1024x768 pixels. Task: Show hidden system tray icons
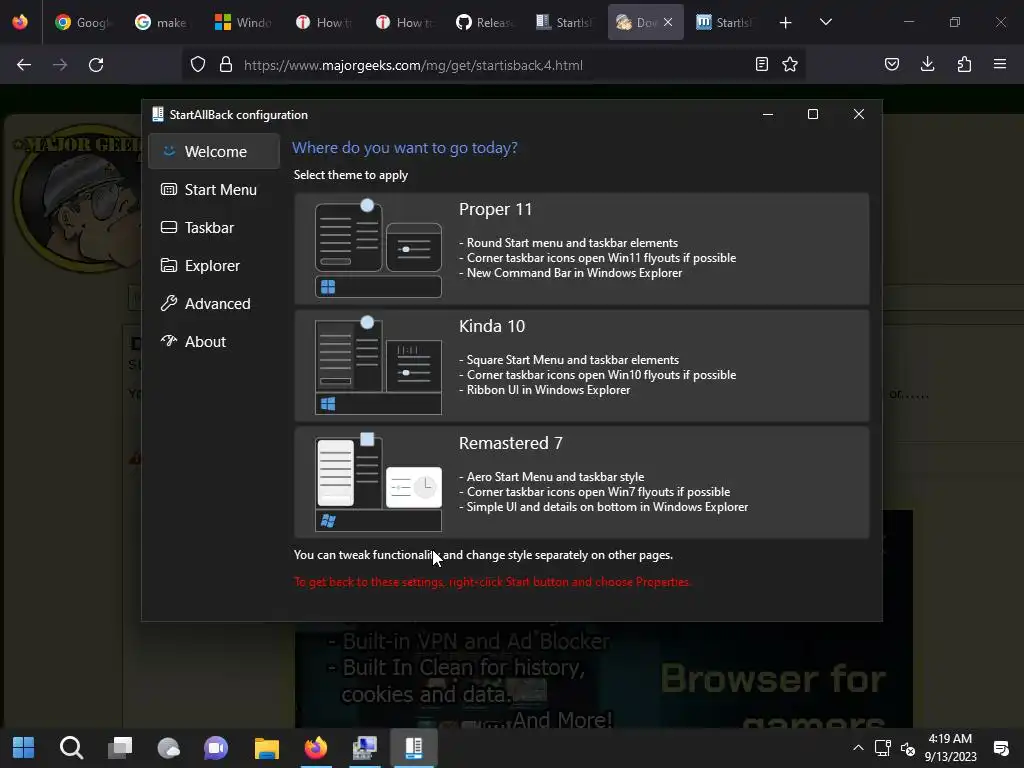point(858,748)
